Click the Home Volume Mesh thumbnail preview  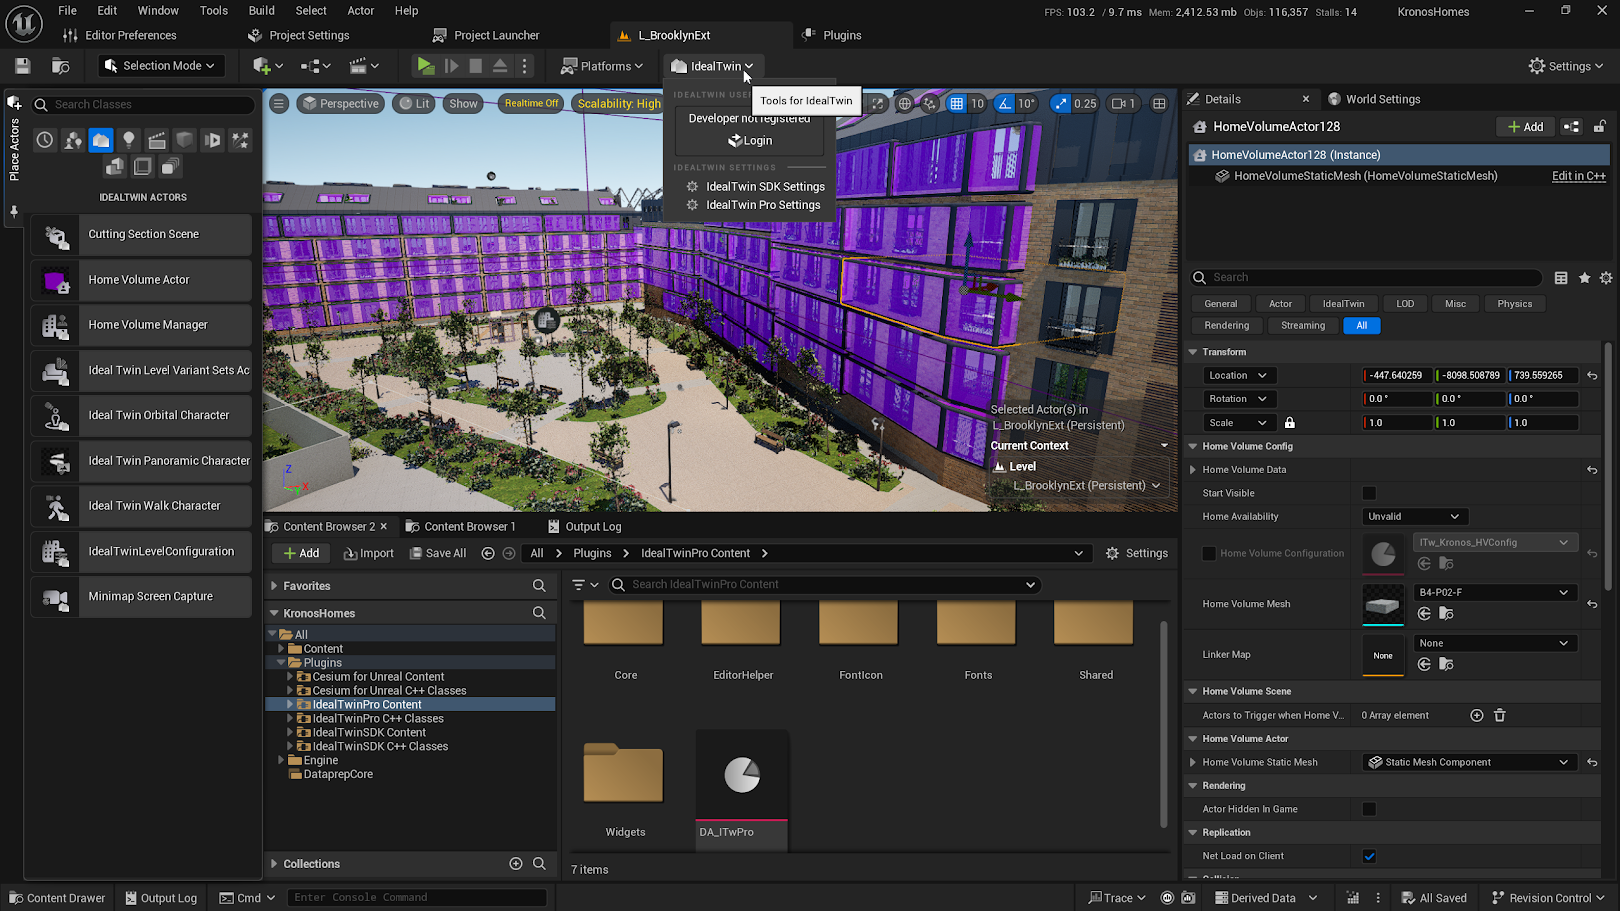pyautogui.click(x=1383, y=604)
